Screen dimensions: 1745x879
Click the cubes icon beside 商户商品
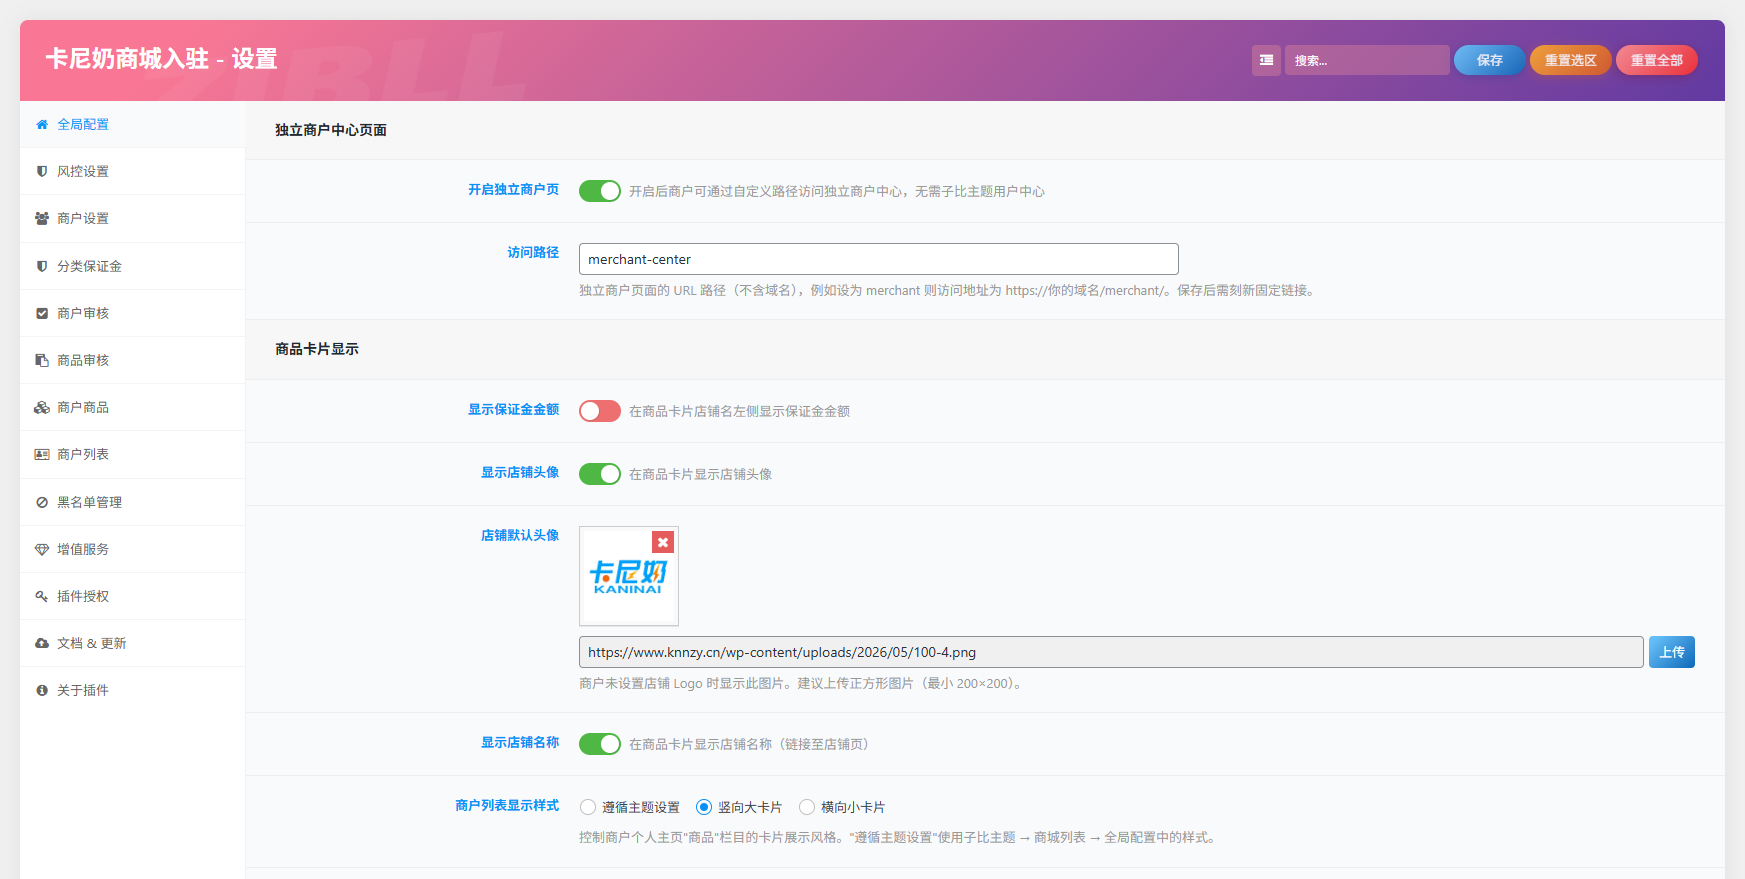[x=42, y=408]
